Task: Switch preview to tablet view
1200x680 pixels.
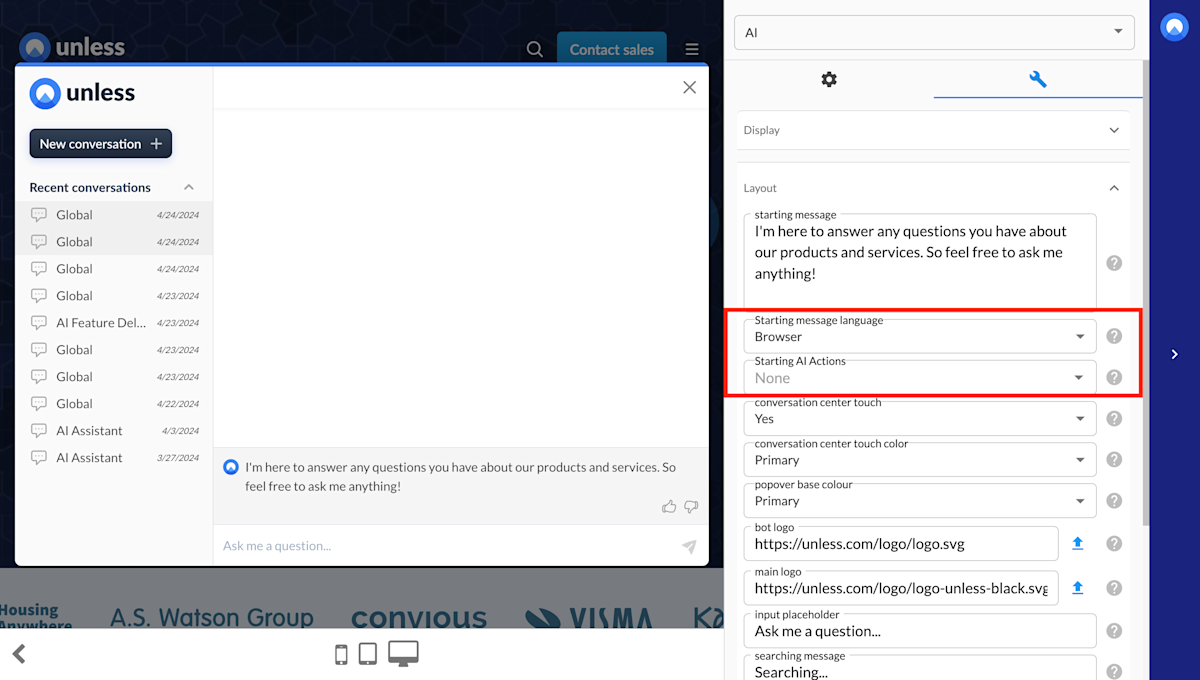Action: point(369,652)
